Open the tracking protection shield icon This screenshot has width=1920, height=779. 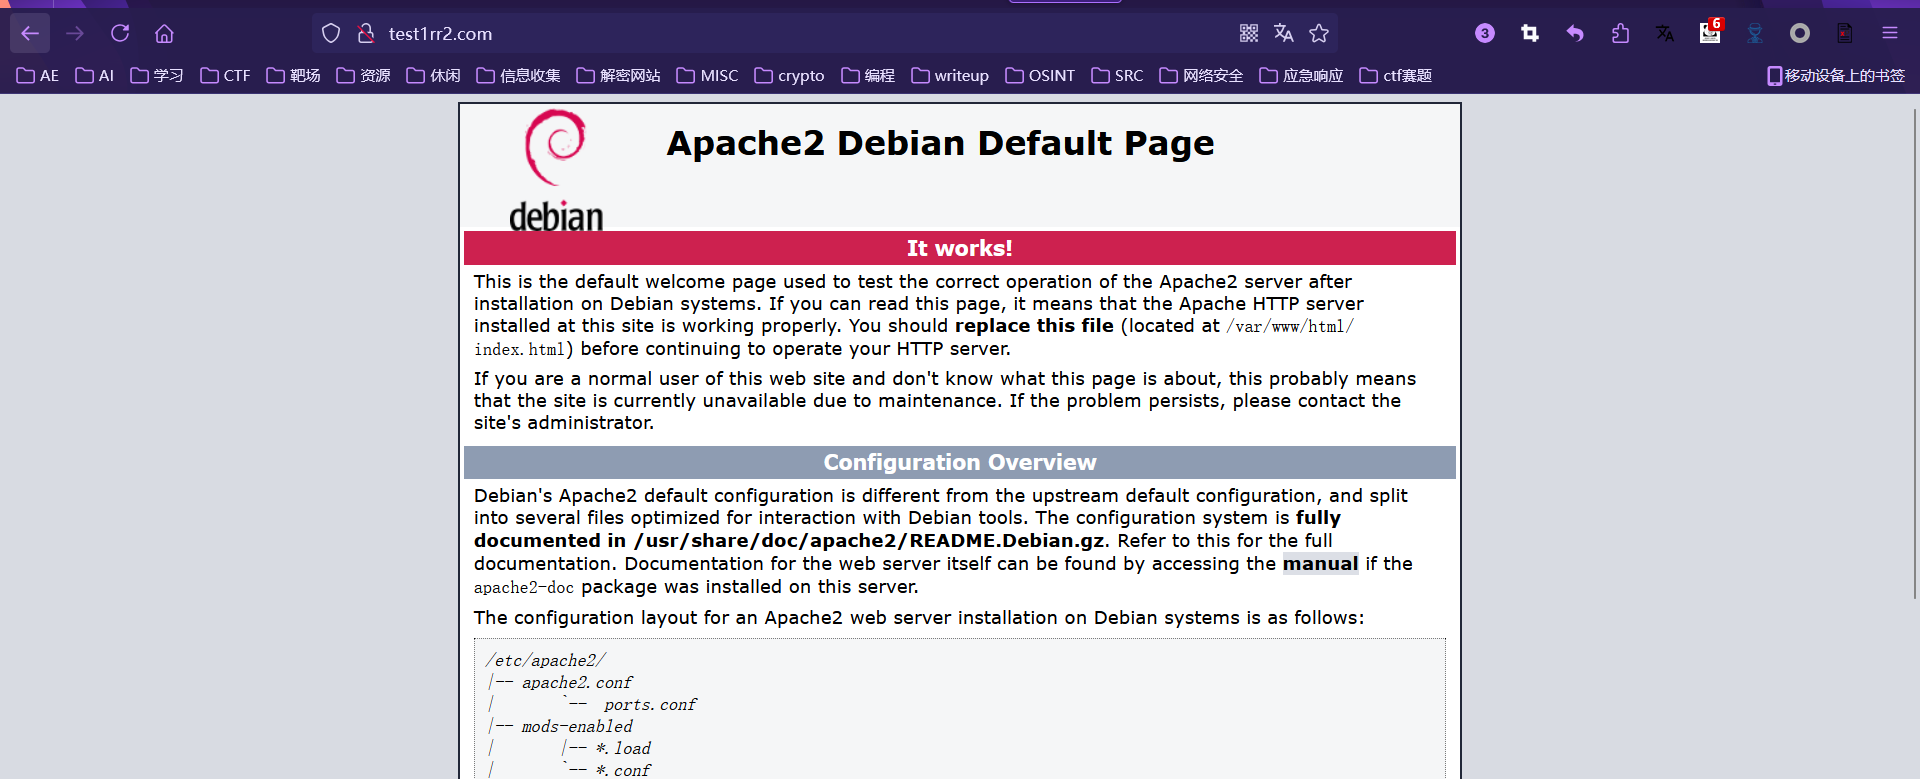331,34
